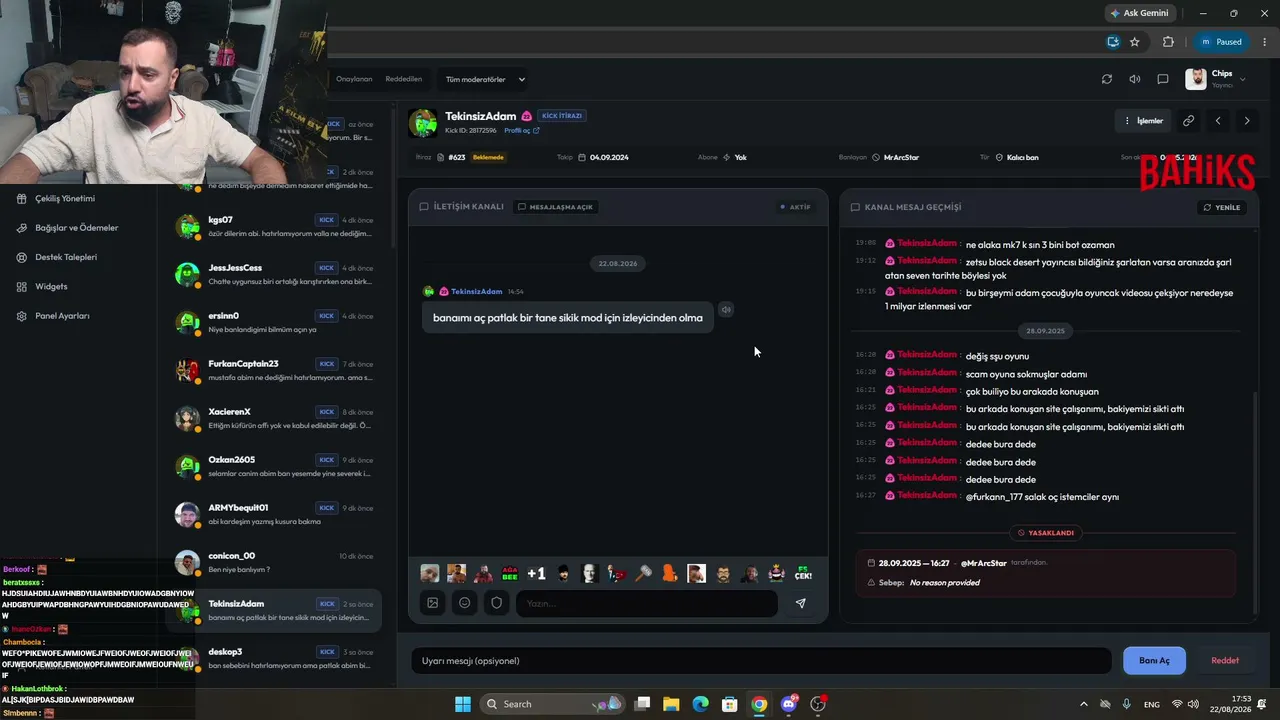Click the Banı Aç button

(x=1154, y=661)
